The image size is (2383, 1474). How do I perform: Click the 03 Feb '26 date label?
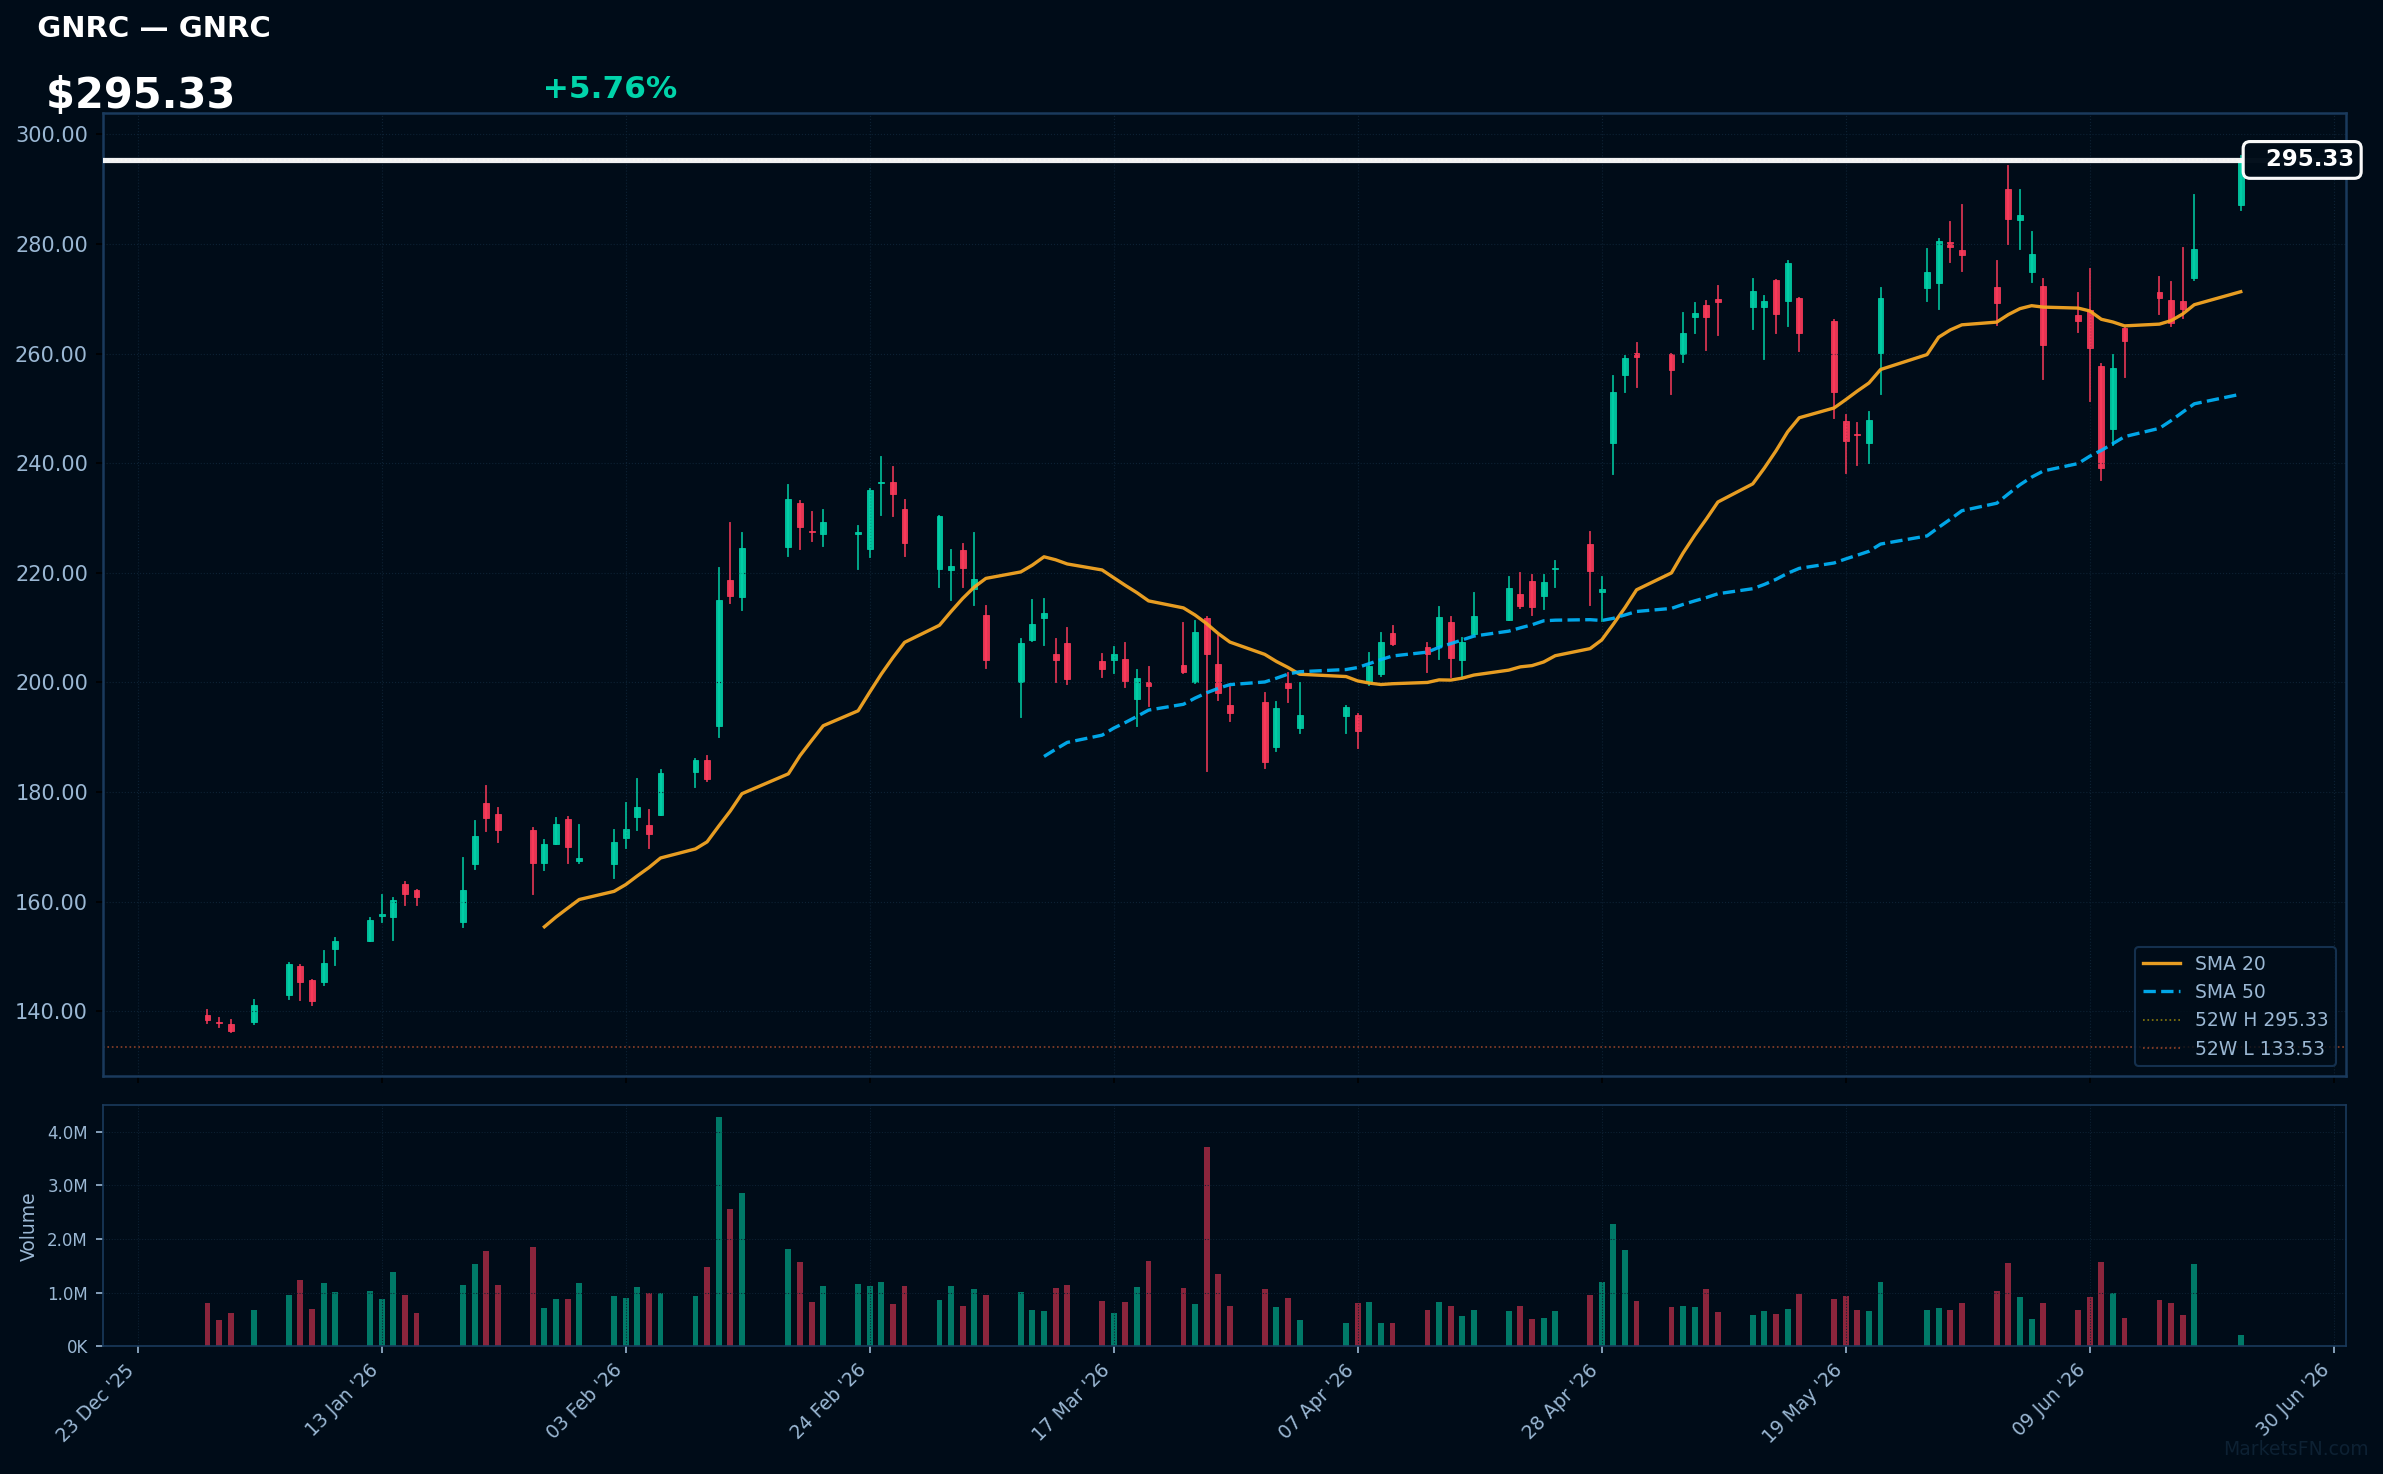click(x=583, y=1401)
